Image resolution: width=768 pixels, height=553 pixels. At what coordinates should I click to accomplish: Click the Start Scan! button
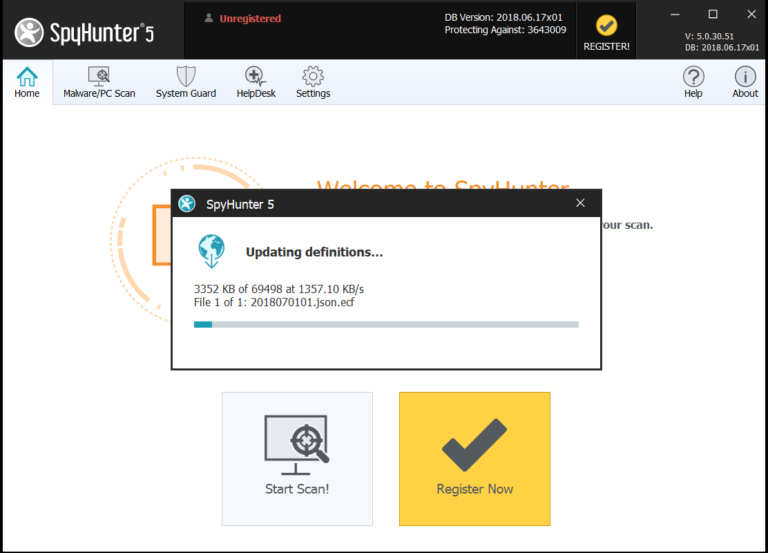297,458
